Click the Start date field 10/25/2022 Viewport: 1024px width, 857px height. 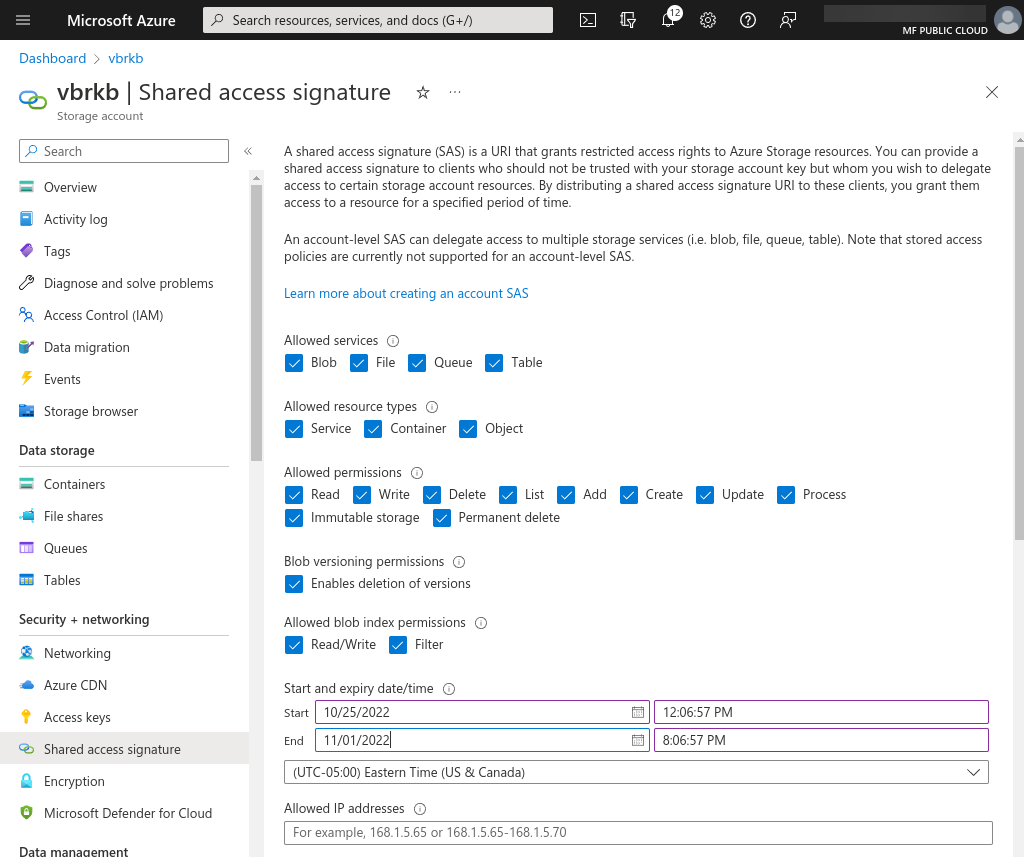pyautogui.click(x=482, y=713)
